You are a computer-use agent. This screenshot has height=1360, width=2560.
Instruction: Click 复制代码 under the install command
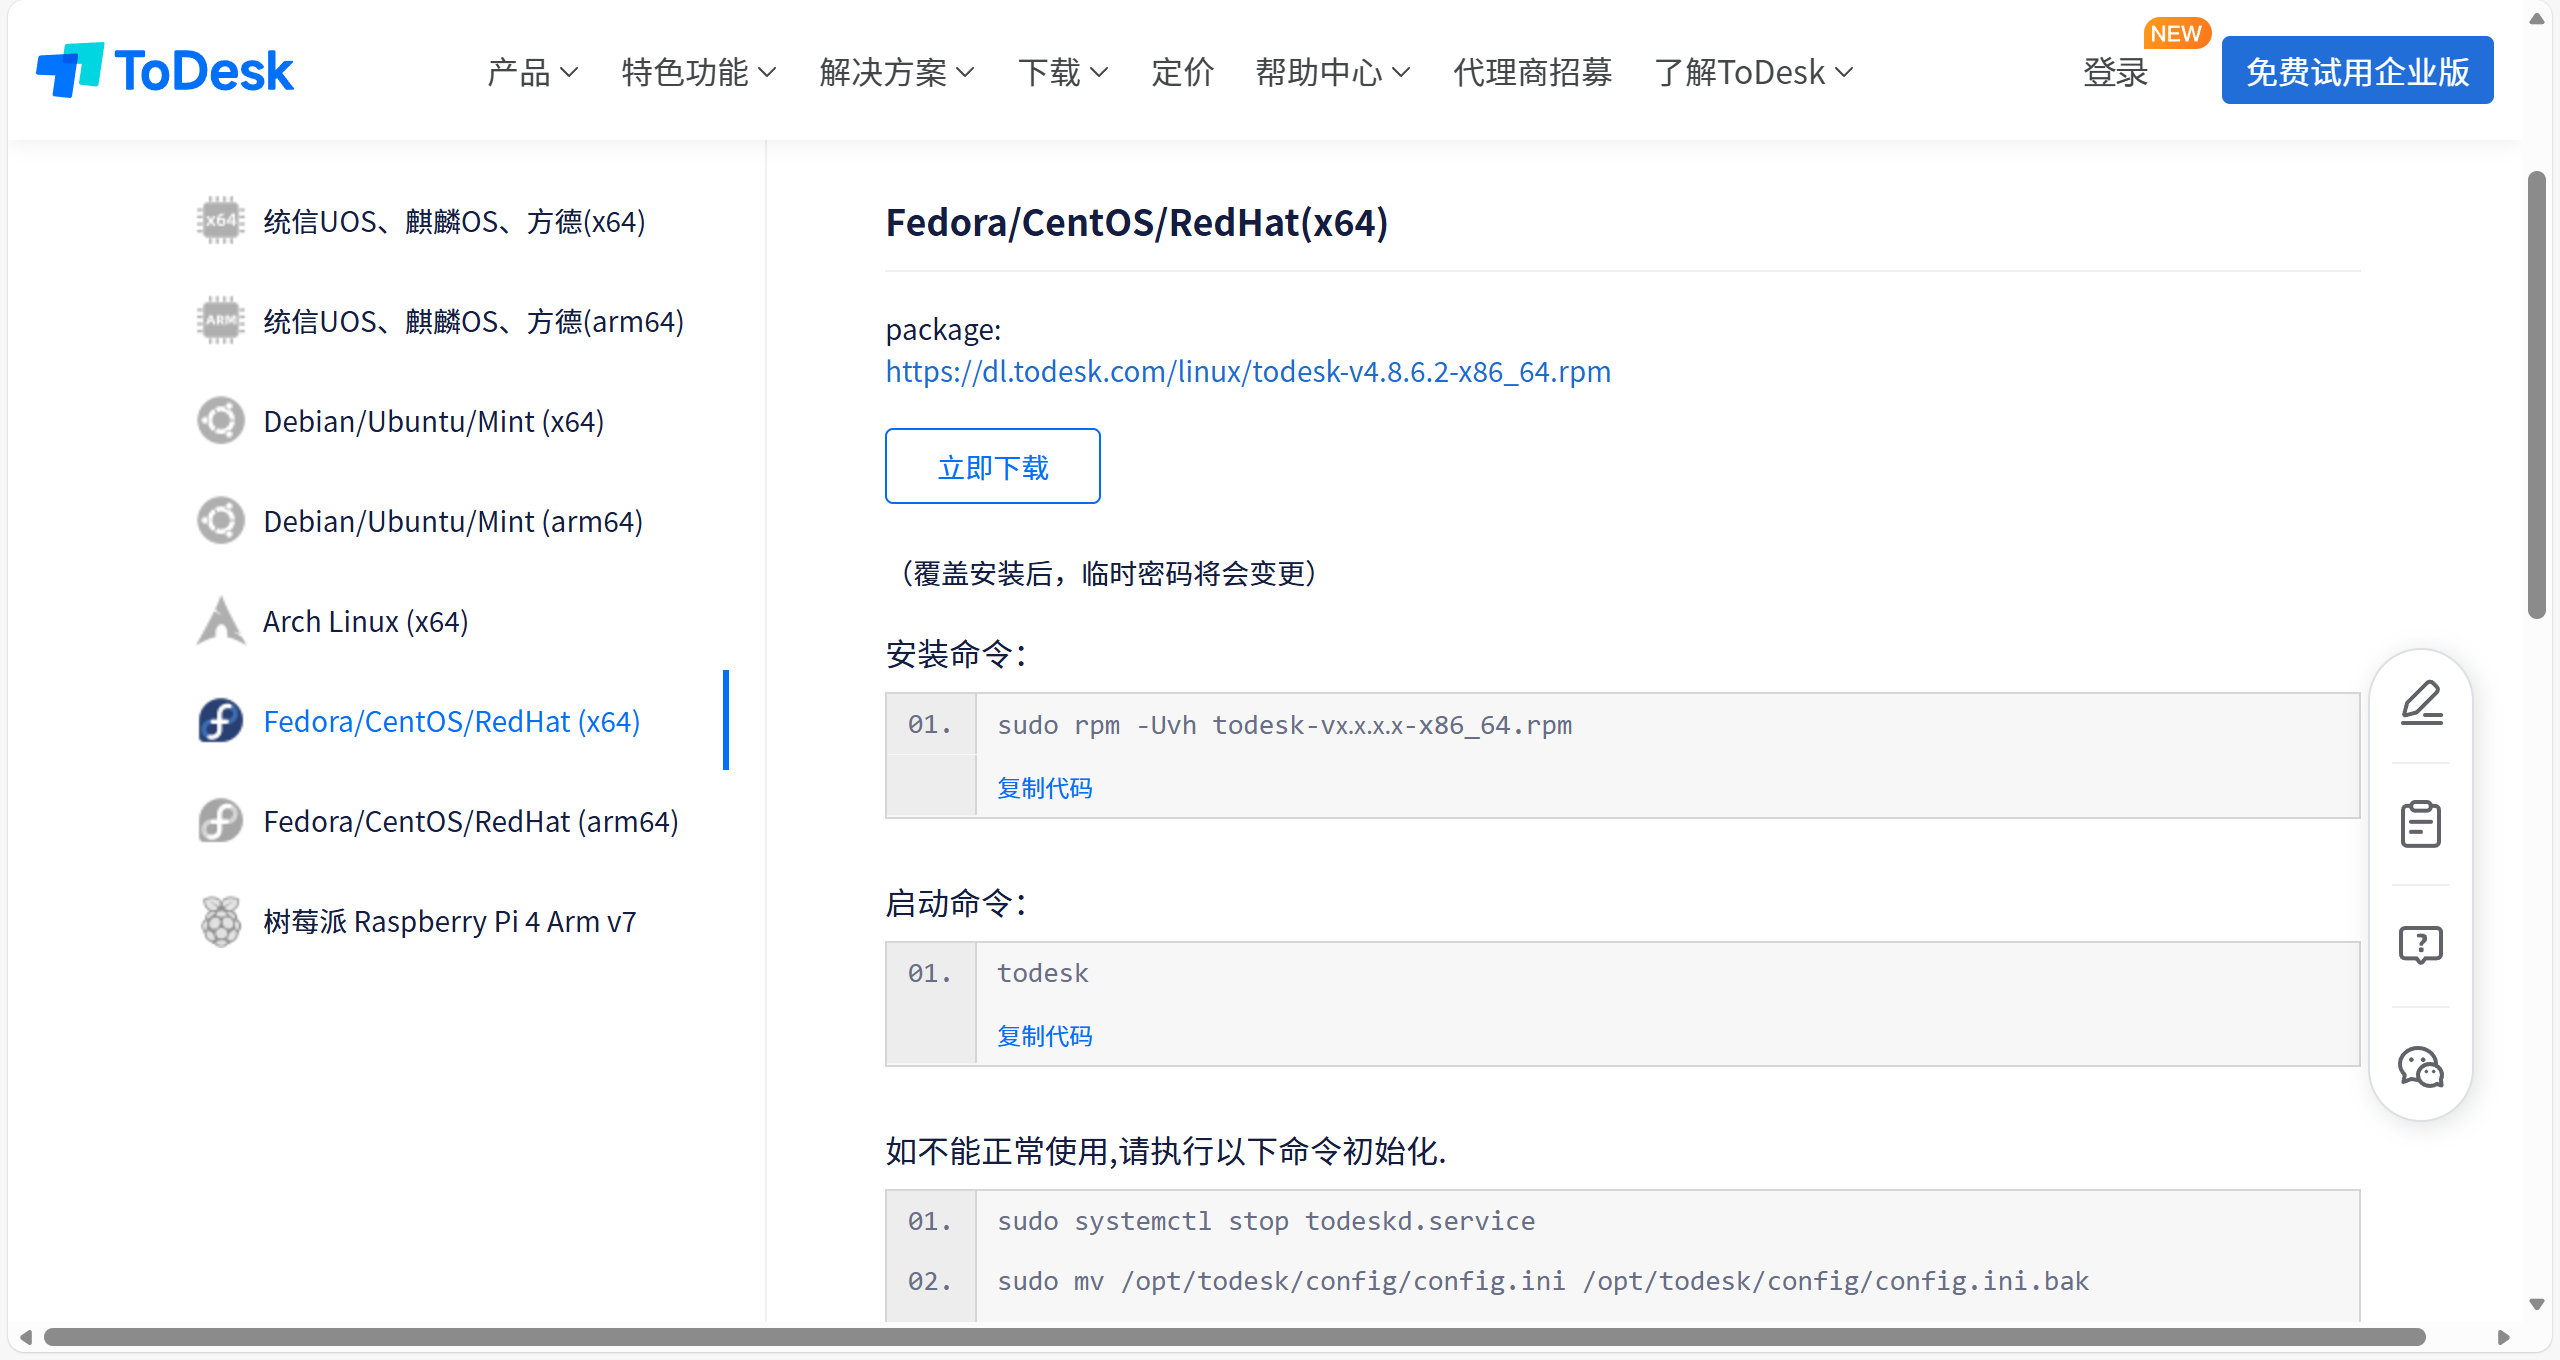pyautogui.click(x=1044, y=788)
